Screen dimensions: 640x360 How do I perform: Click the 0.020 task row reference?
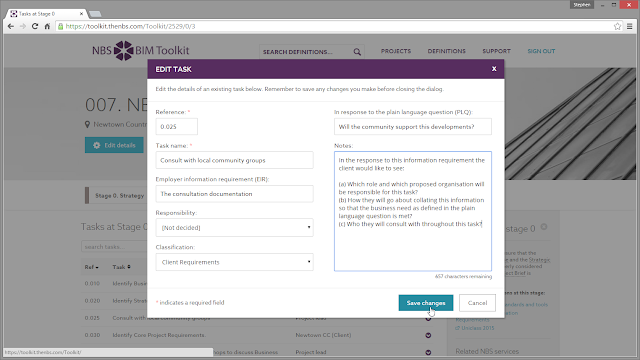coord(92,300)
